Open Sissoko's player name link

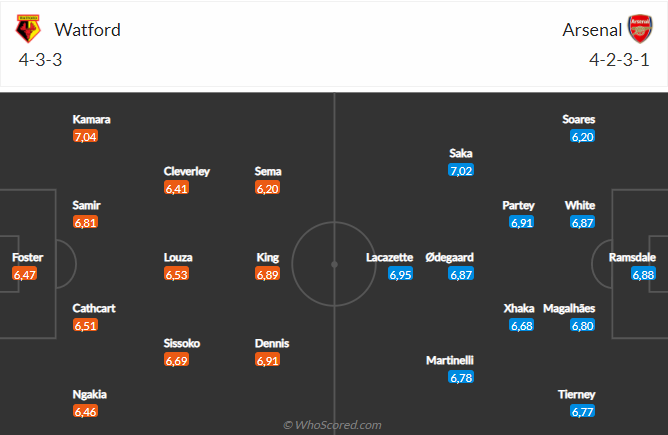click(x=182, y=343)
